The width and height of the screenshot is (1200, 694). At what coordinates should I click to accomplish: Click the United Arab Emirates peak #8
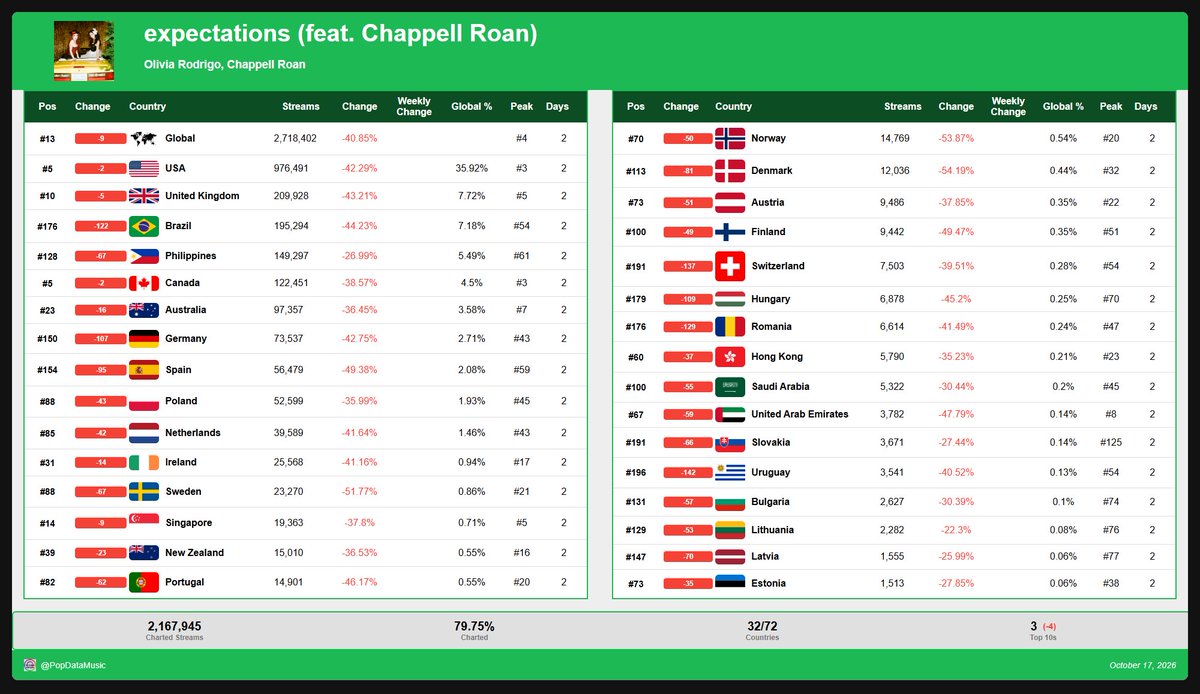point(1111,414)
